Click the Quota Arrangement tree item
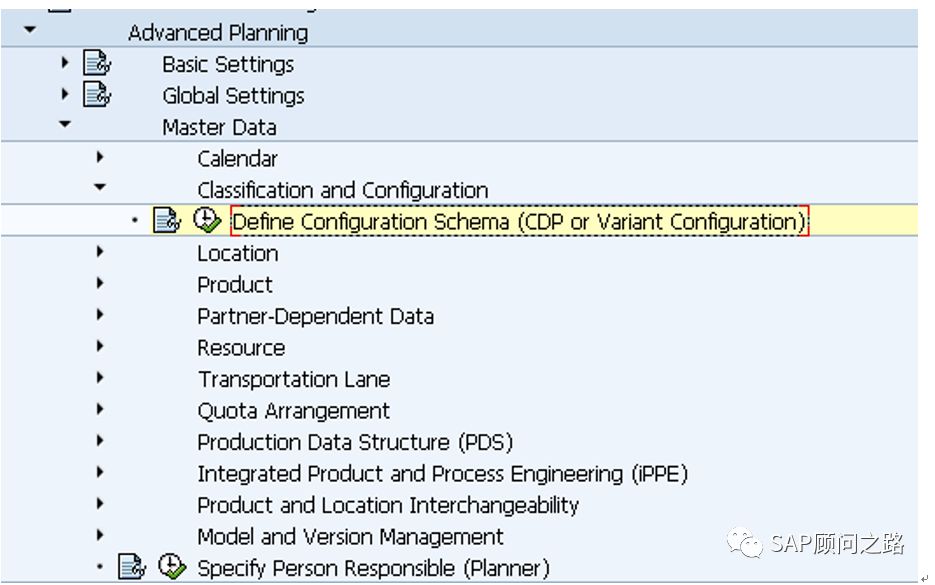Screen dimensions: 935x585 point(293,411)
